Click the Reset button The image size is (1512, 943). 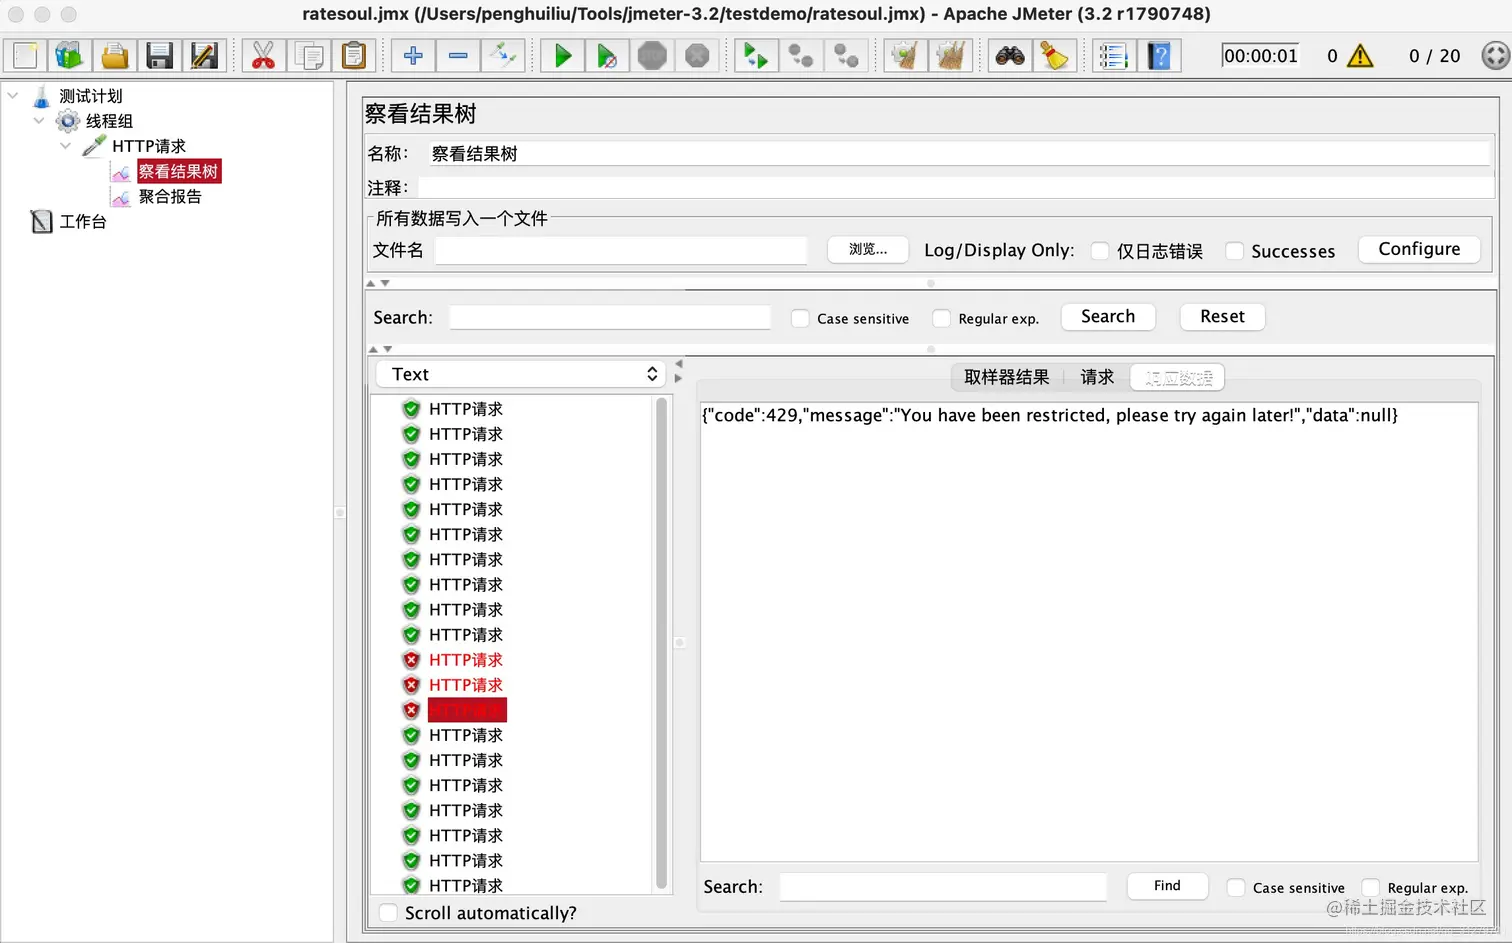[x=1222, y=316]
